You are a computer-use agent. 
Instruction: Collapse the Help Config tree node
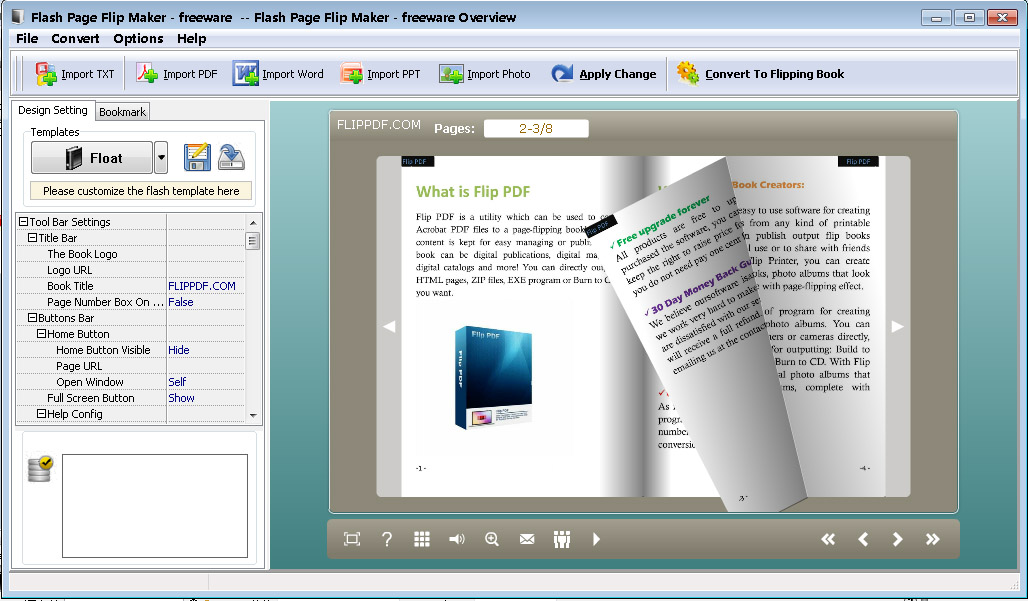[41, 414]
